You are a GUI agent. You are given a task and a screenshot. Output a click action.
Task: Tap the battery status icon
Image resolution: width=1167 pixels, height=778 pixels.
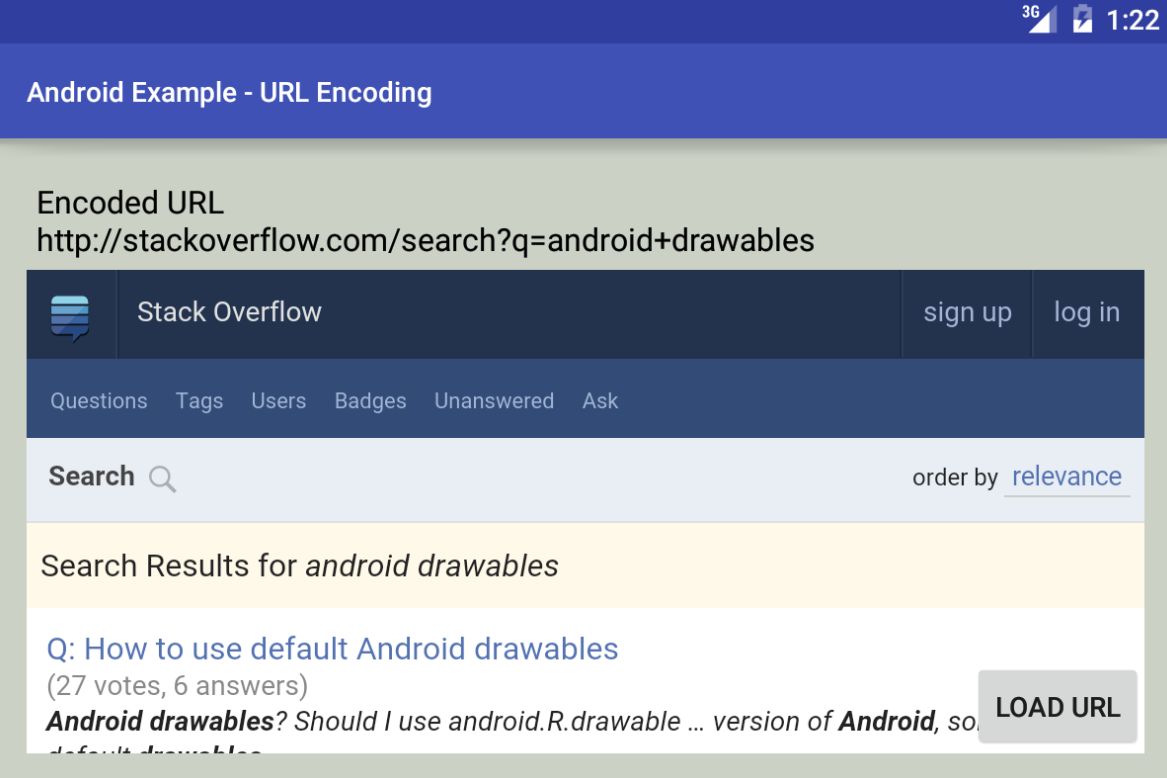pos(1082,19)
